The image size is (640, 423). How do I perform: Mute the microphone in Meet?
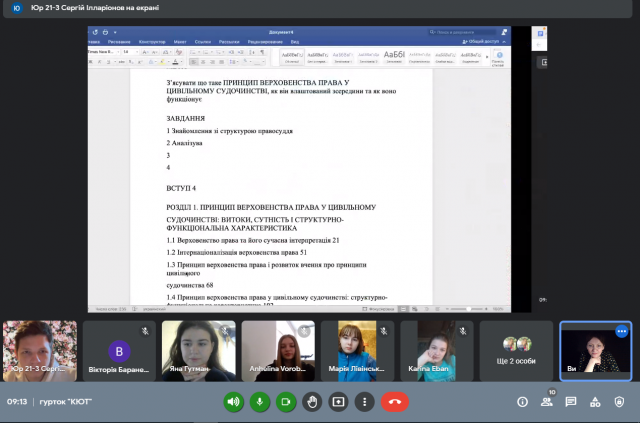coord(260,402)
